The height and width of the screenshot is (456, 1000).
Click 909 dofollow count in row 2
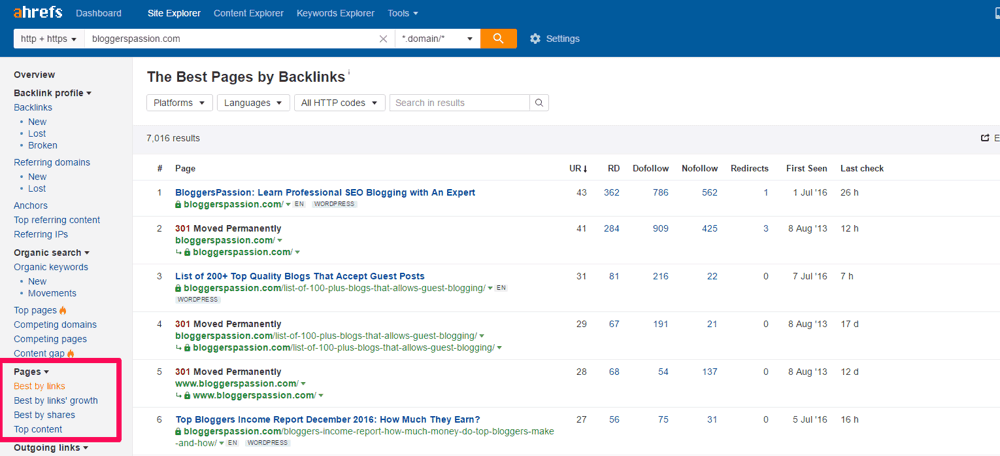(x=661, y=228)
